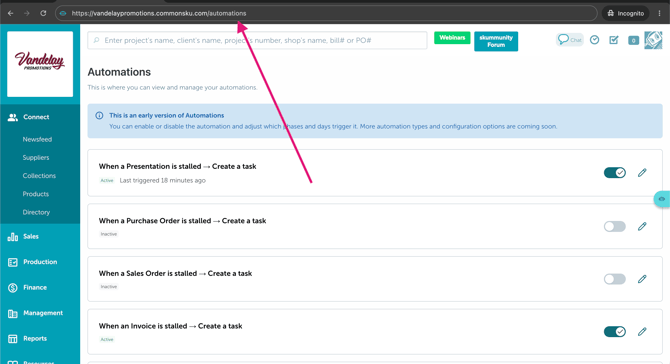Click the browser forward arrow

[x=26, y=13]
